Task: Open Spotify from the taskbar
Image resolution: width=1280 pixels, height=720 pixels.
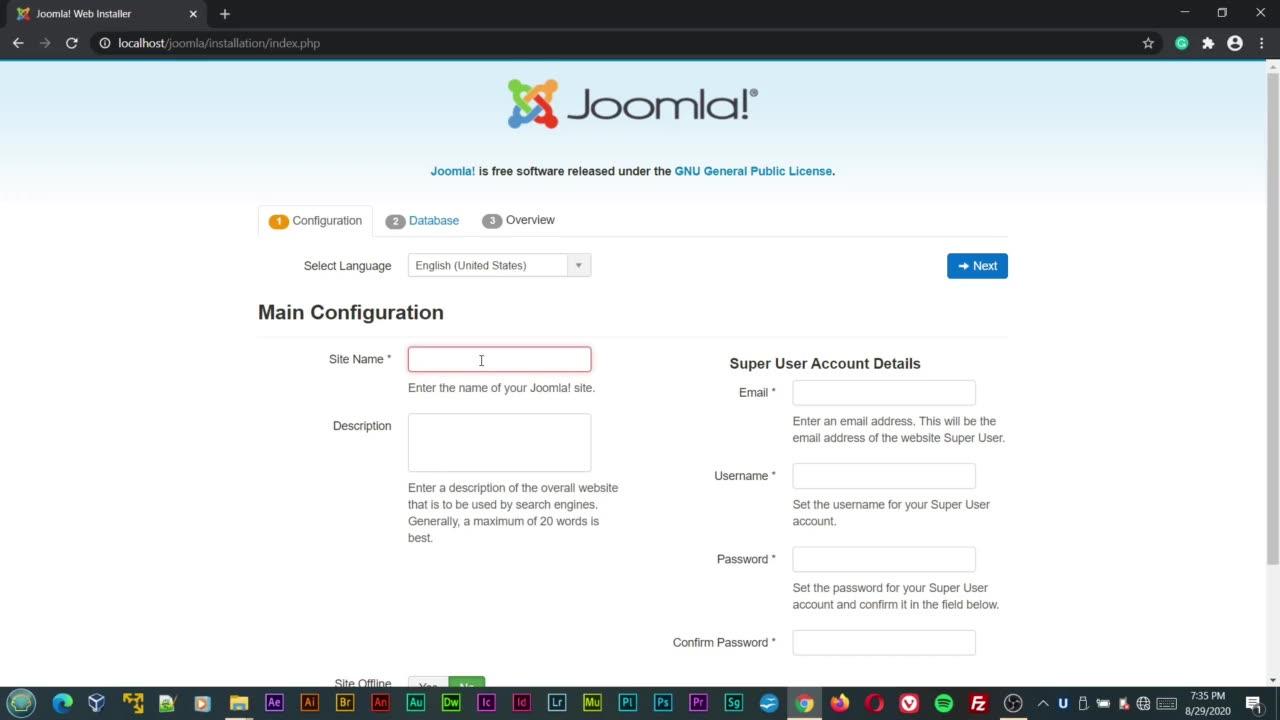Action: pyautogui.click(x=944, y=703)
